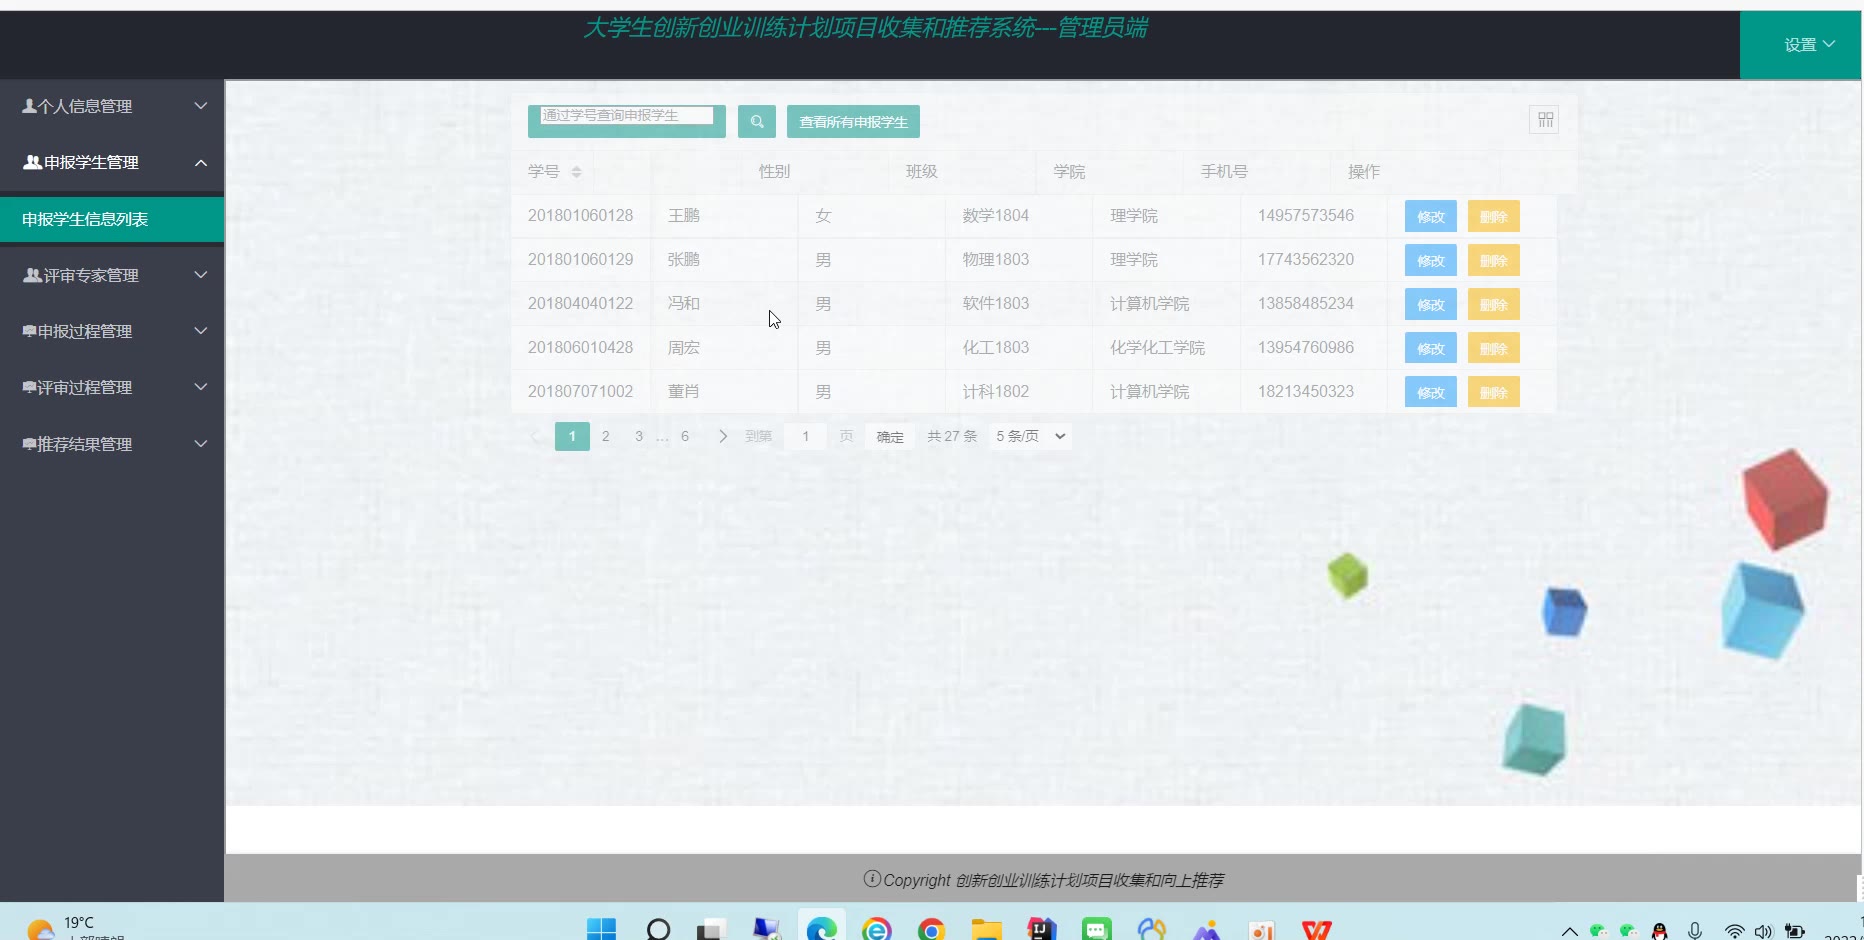Click 查看所有申报学生 button
Viewport: 1864px width, 940px height.
coord(853,122)
